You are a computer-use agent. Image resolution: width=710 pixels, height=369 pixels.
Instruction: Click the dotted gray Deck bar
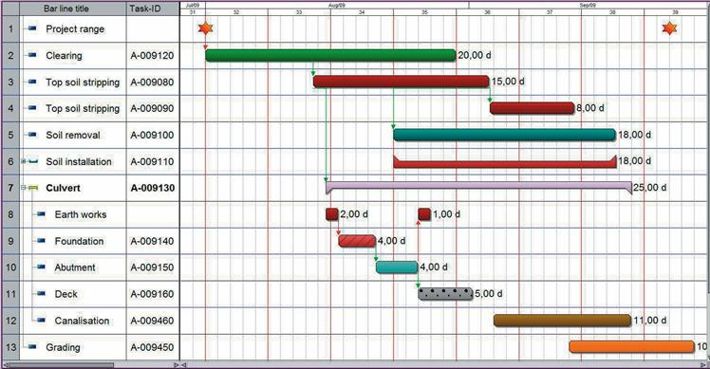point(446,293)
